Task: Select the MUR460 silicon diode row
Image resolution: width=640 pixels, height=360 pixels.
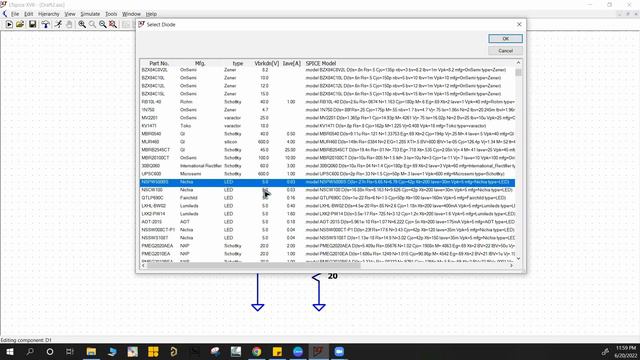Action: coord(327,142)
